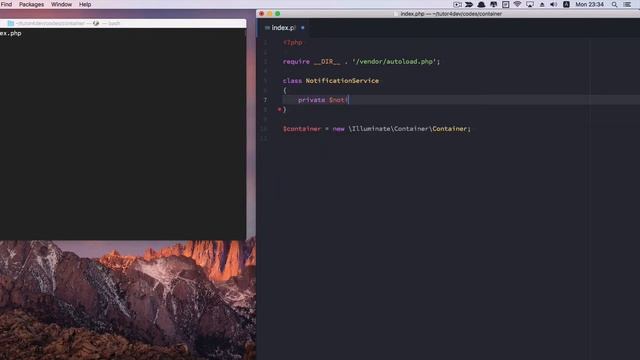This screenshot has width=640, height=360.
Task: Click the blue modified dot on the index.php tab
Action: pos(302,28)
